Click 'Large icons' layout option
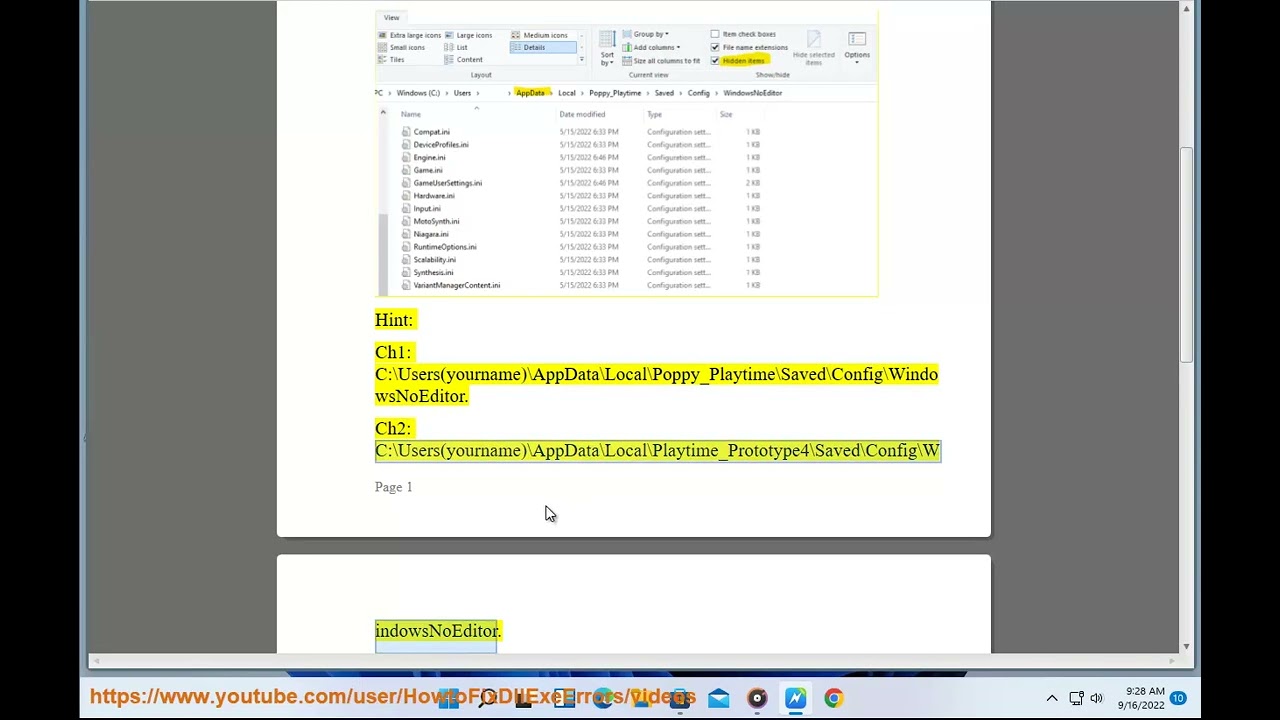Image resolution: width=1280 pixels, height=720 pixels. point(468,35)
